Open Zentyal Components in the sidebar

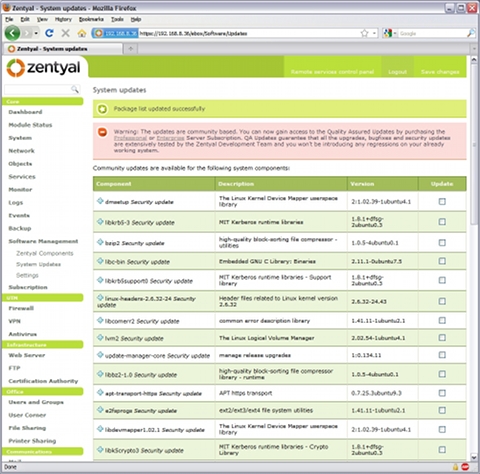45,253
